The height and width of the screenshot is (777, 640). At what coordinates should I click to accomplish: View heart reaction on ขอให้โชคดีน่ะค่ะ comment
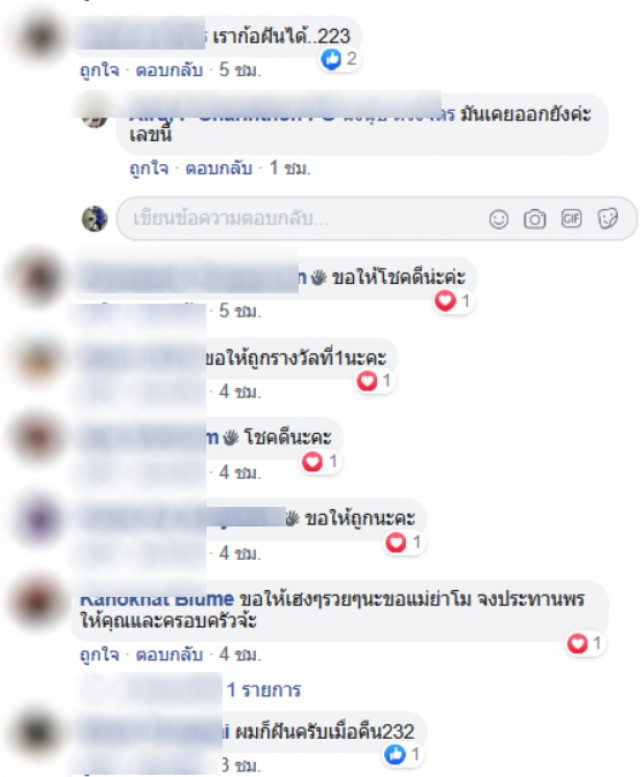coord(452,301)
